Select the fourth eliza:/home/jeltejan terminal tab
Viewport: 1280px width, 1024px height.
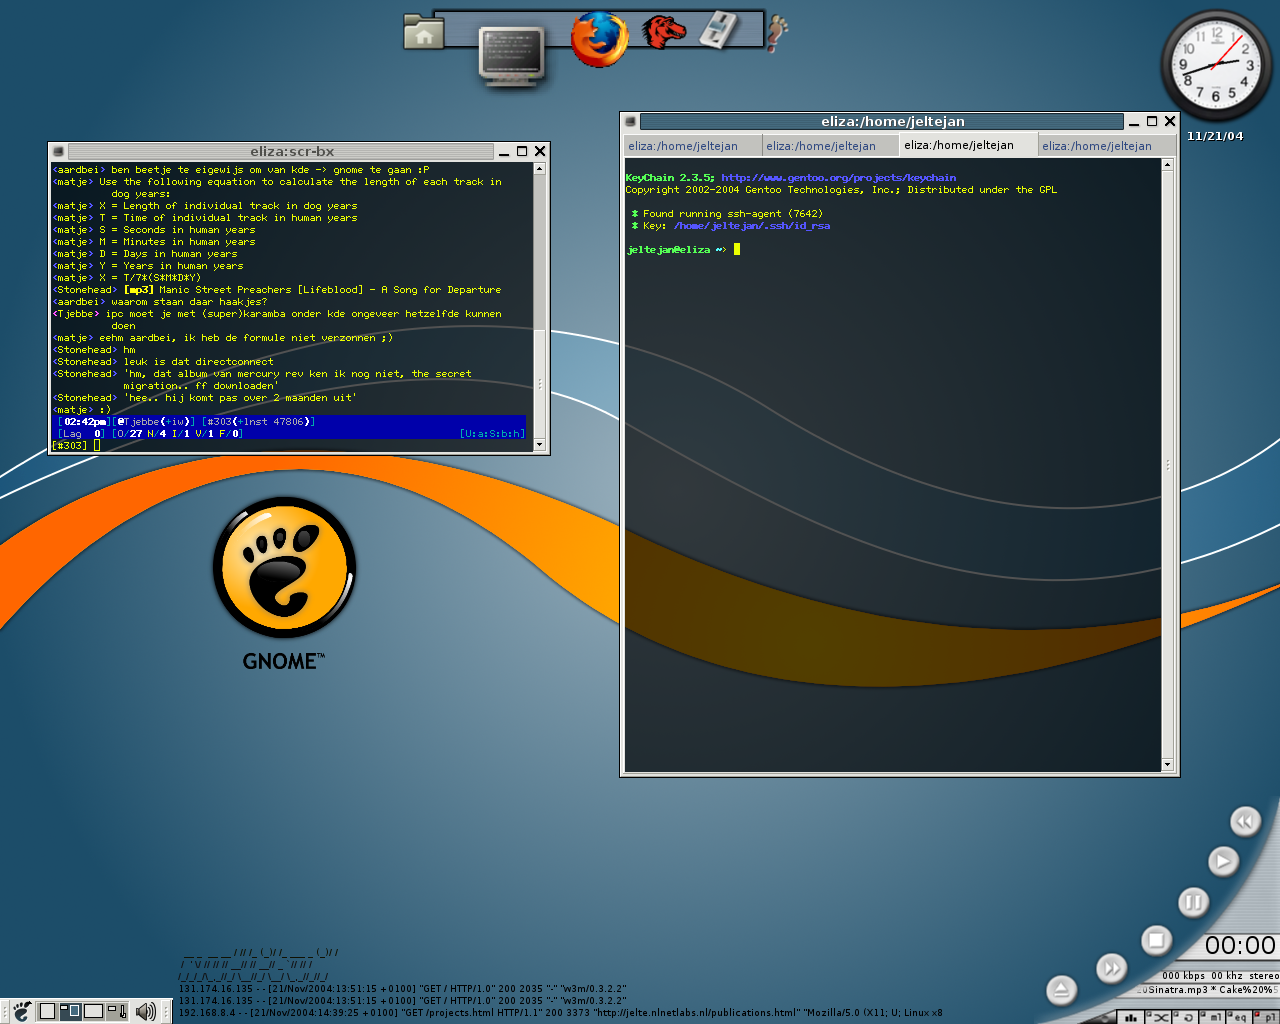(x=1106, y=145)
